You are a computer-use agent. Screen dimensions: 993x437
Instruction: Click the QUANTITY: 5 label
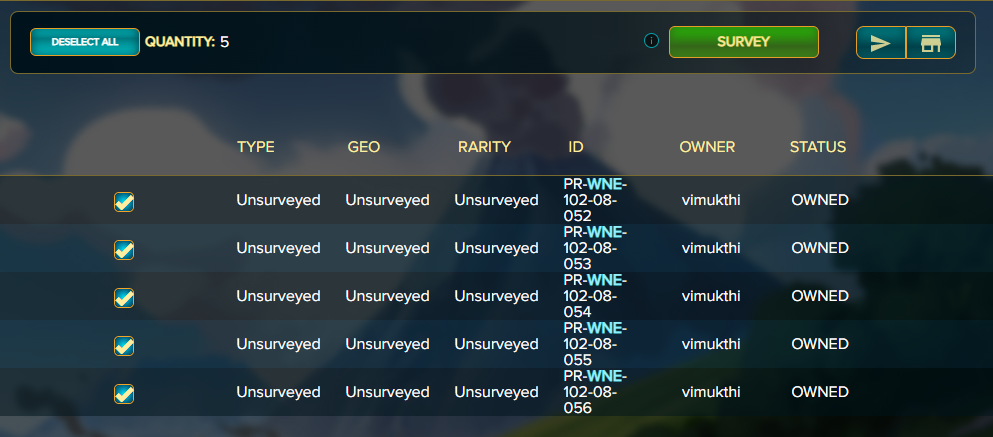(187, 42)
